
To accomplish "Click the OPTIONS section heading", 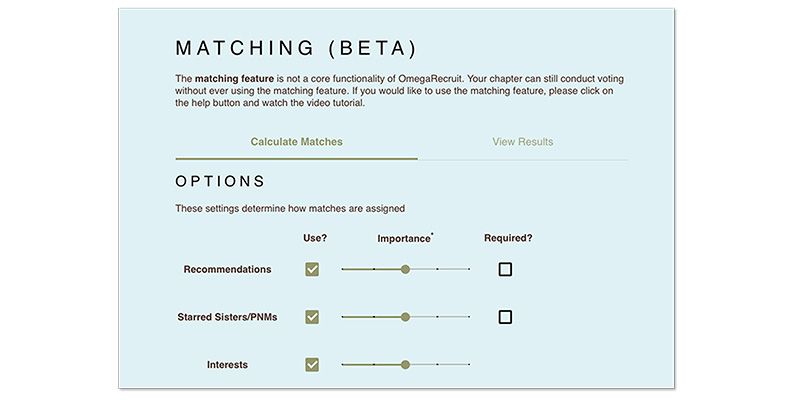I will point(220,182).
